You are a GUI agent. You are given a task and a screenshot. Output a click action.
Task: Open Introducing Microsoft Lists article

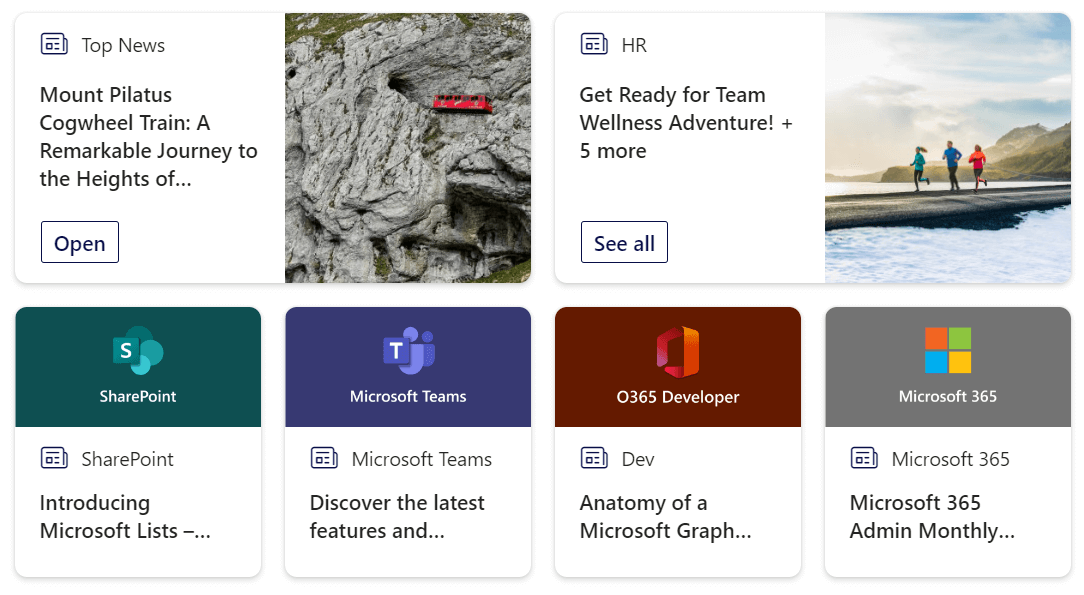125,517
